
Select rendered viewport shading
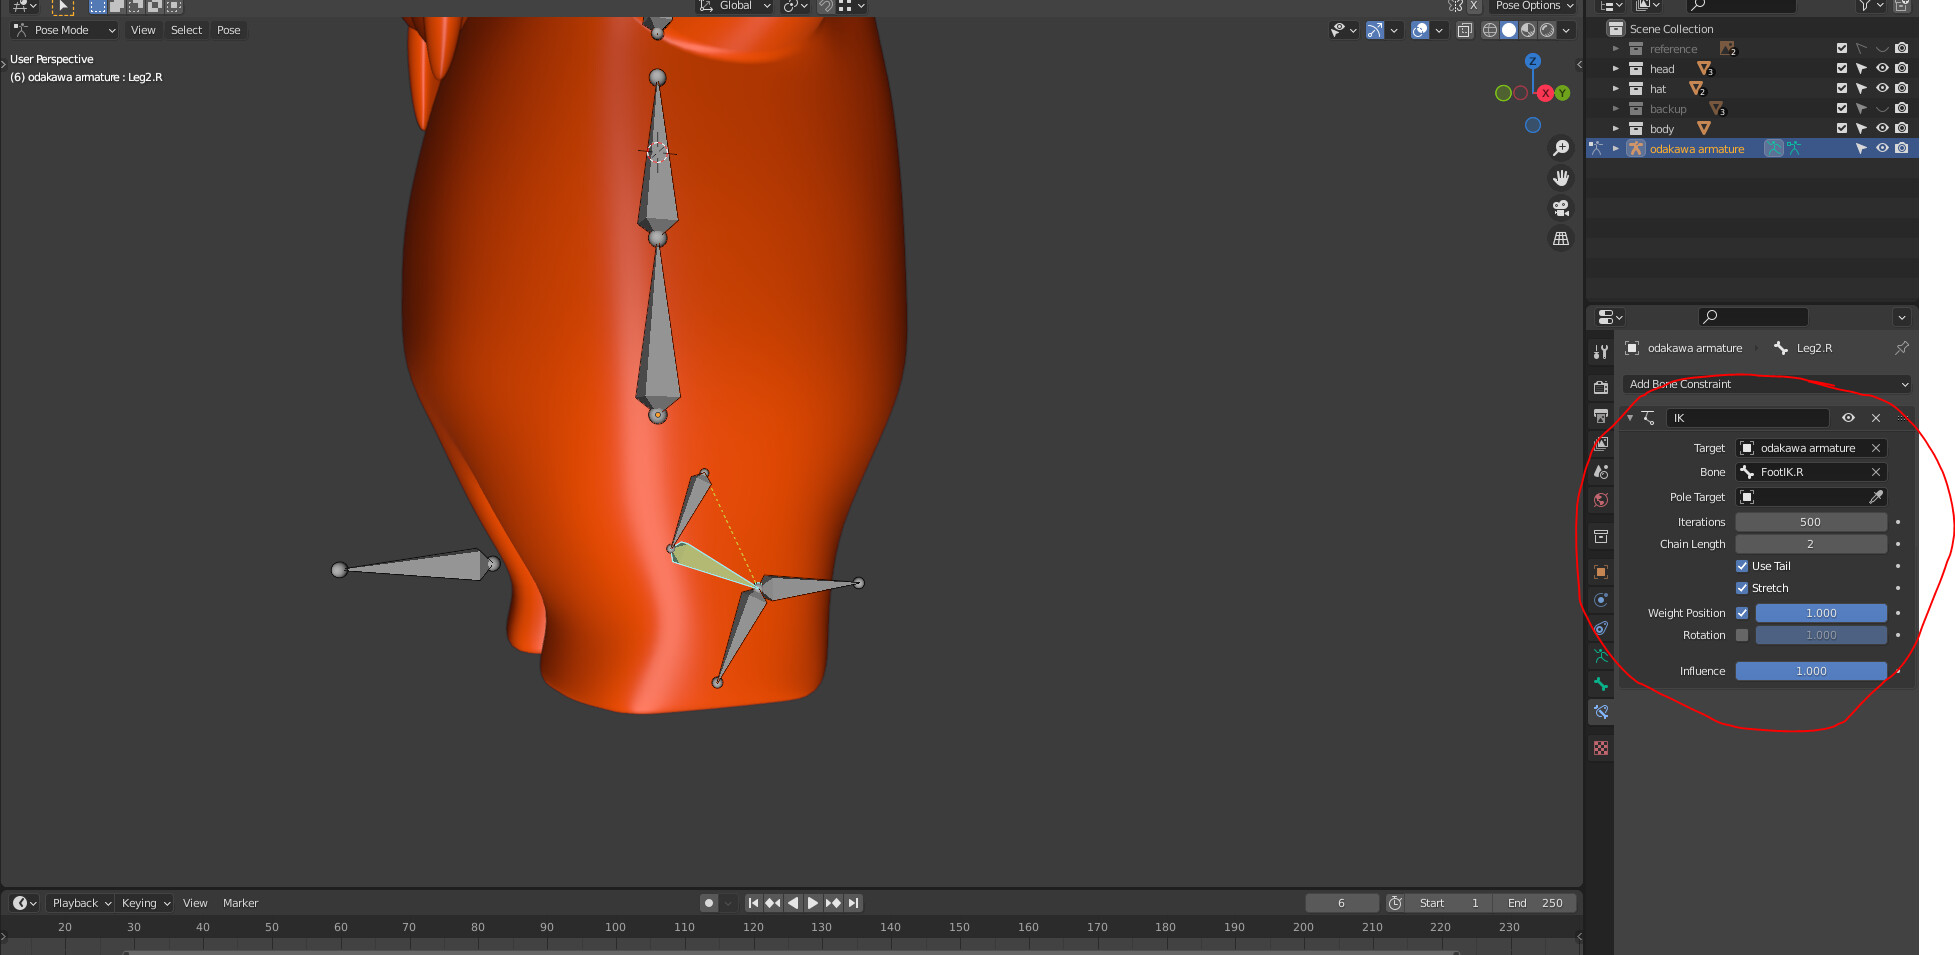pos(1547,30)
